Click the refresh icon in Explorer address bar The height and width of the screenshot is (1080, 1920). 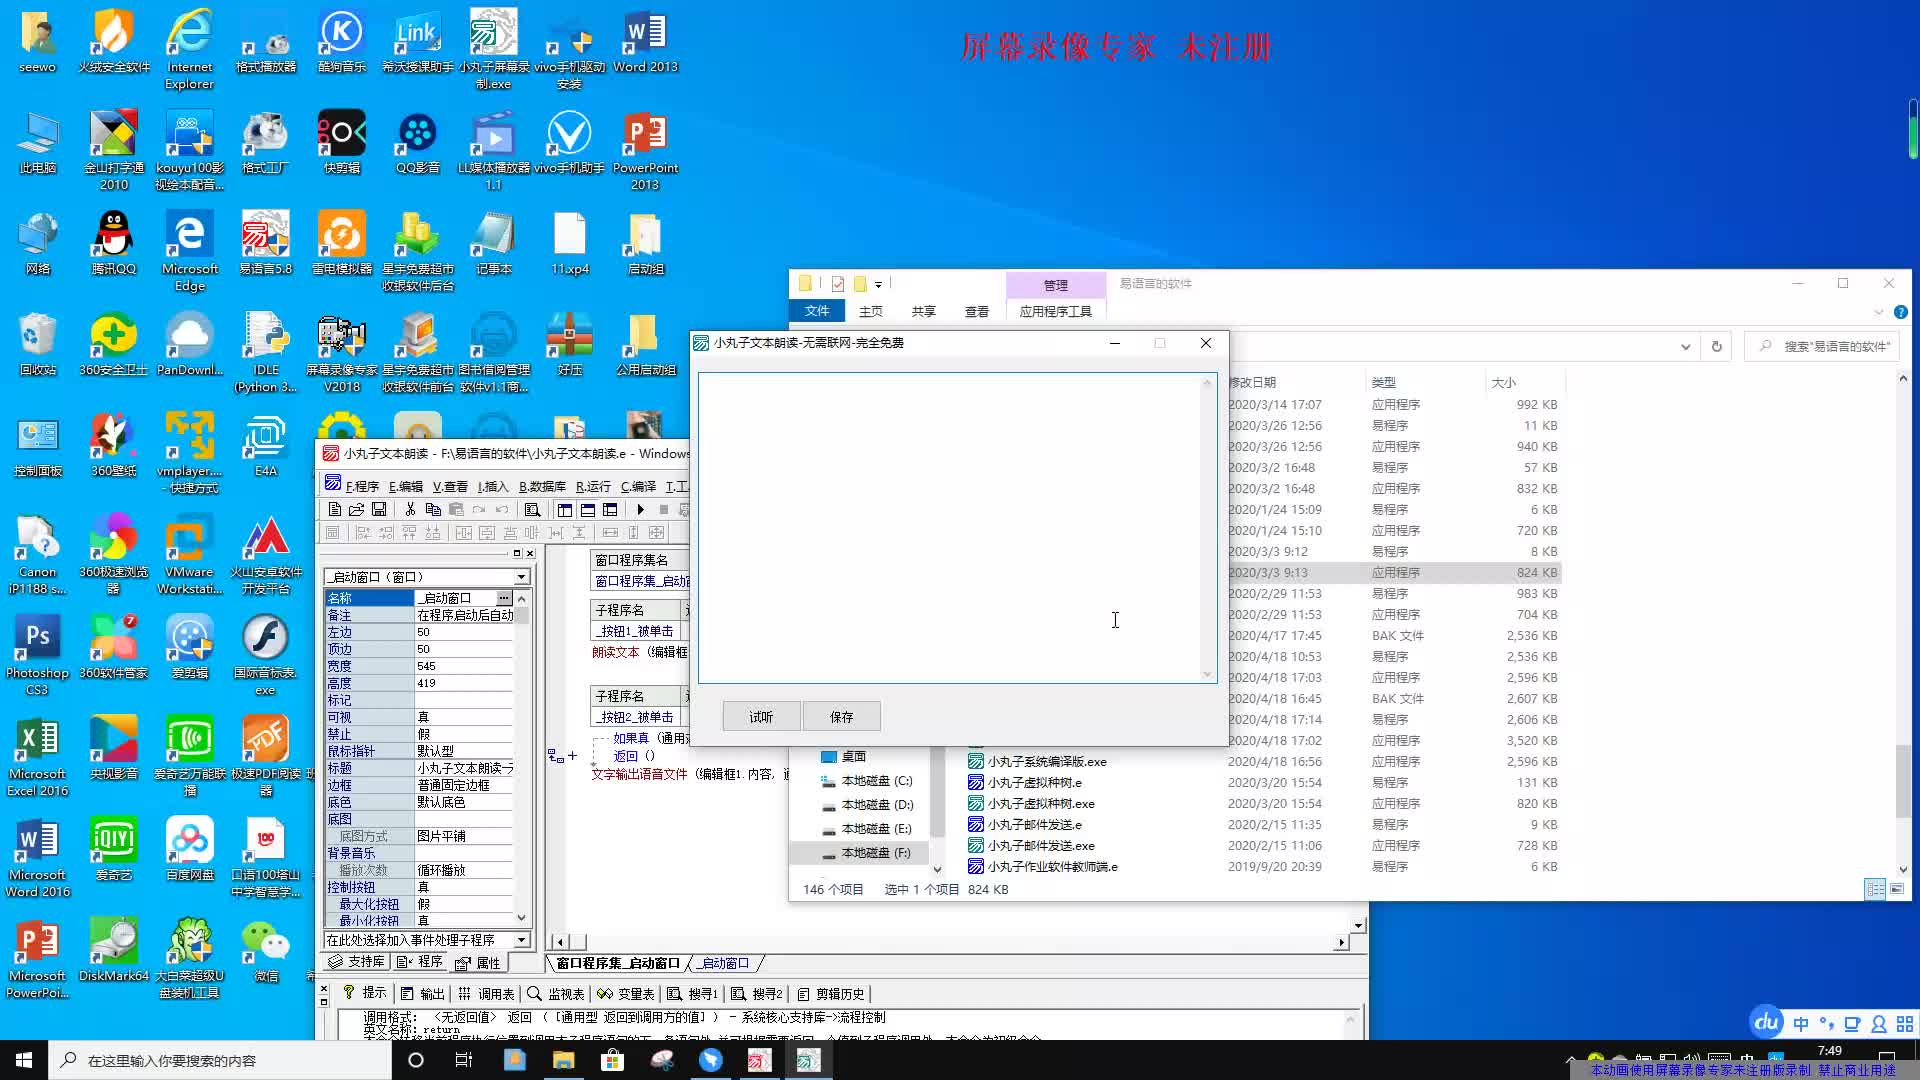[x=1717, y=346]
